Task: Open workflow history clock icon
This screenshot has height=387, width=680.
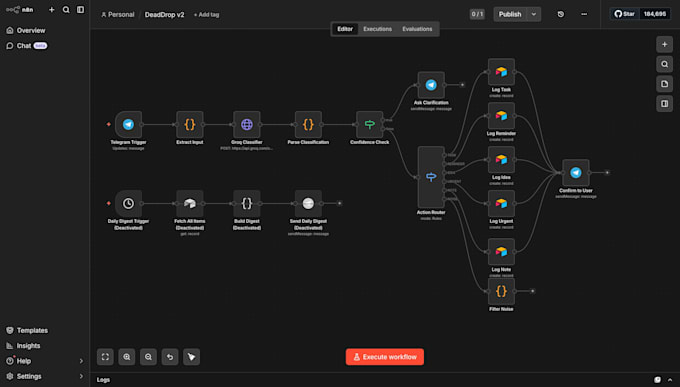Action: click(x=561, y=14)
